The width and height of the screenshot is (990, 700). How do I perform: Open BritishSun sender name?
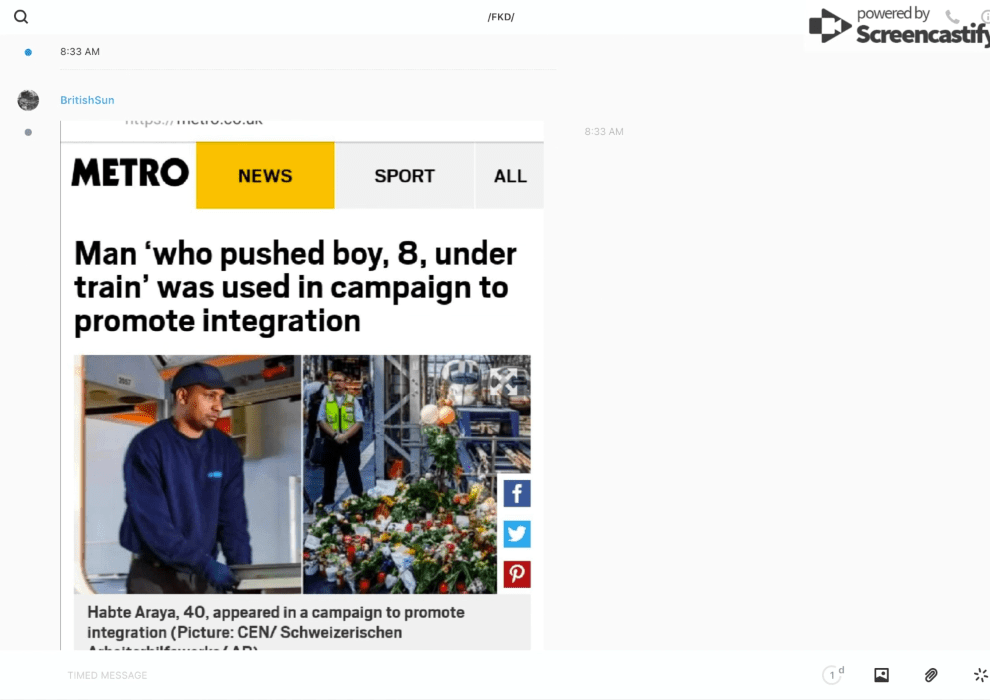[87, 100]
